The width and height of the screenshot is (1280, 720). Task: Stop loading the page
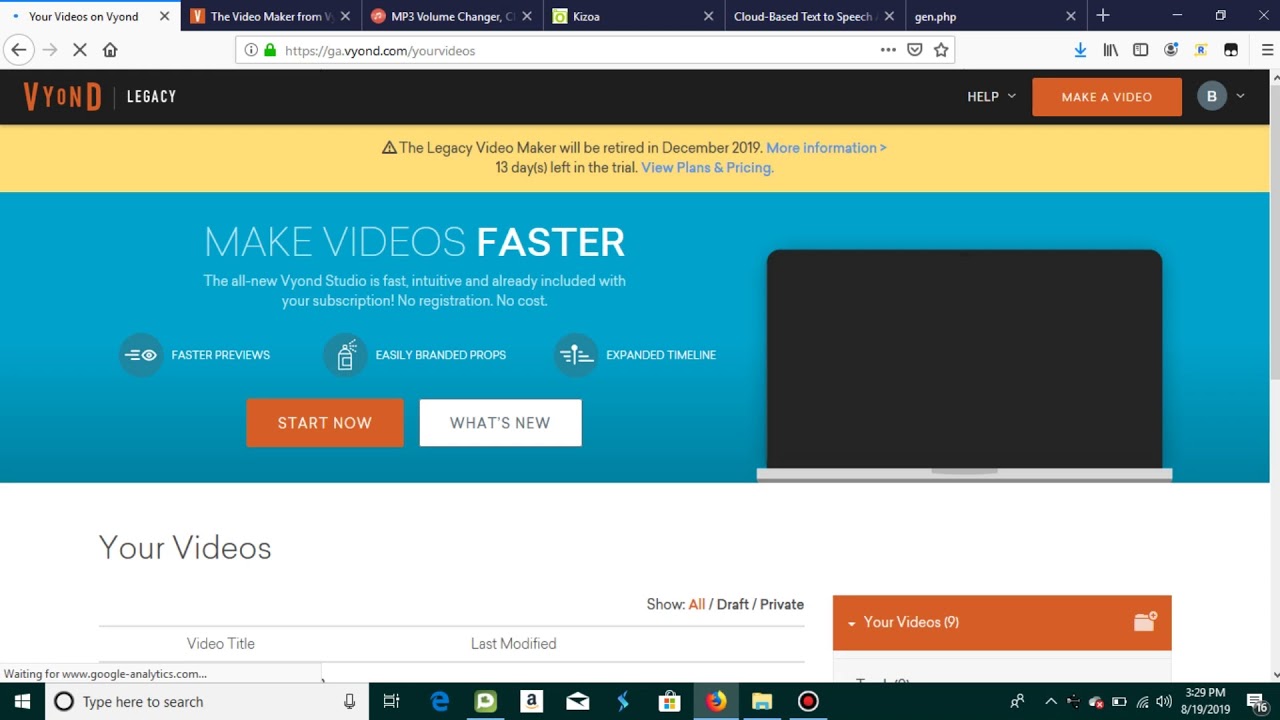point(80,50)
